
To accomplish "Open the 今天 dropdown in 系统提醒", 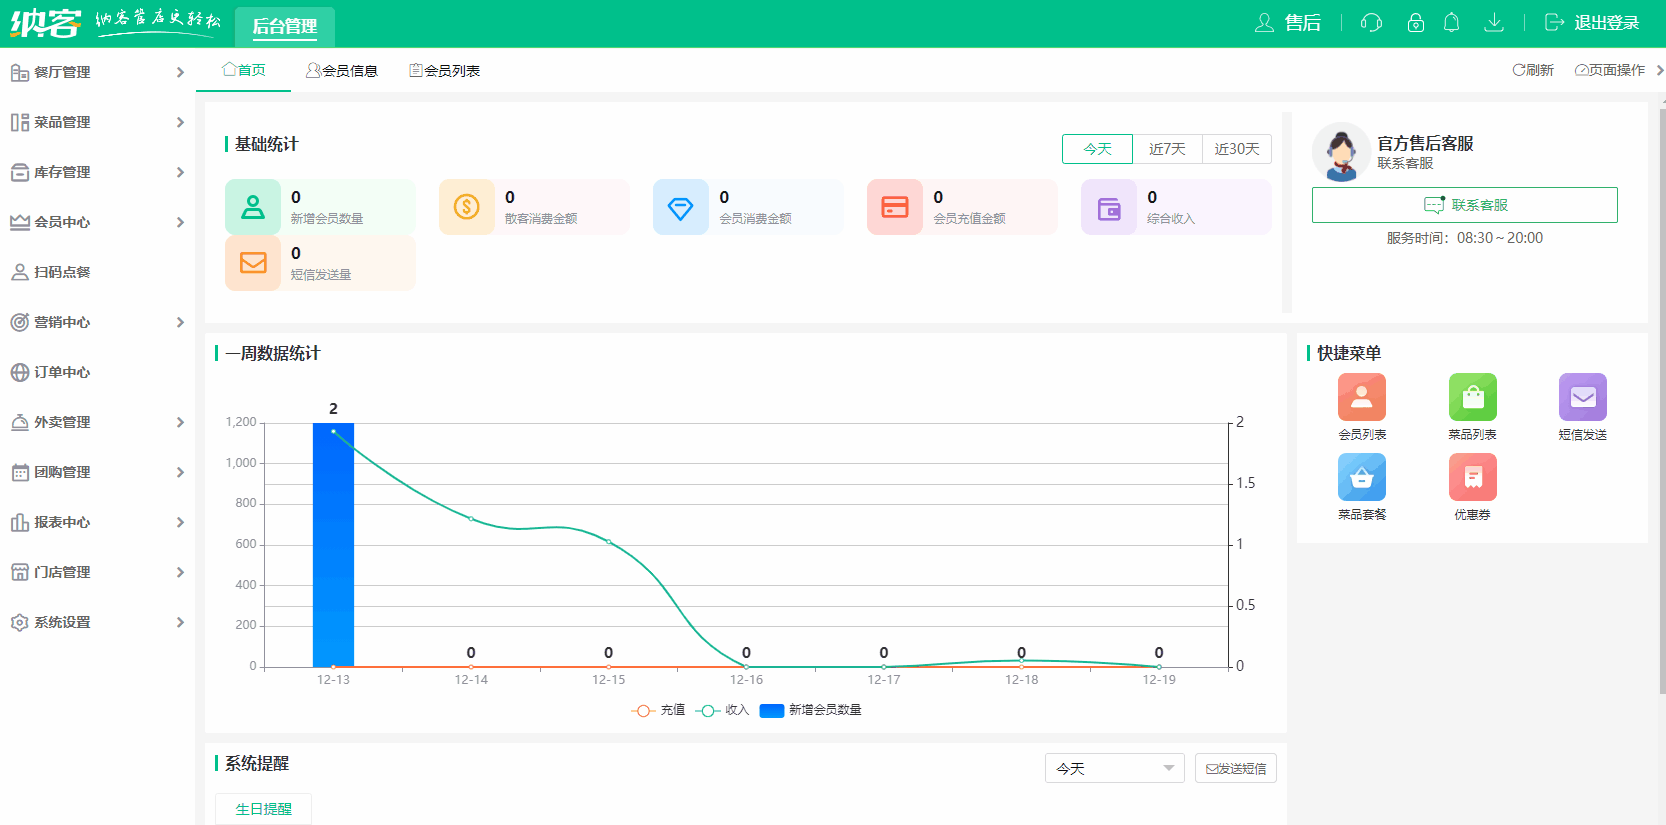I will tap(1114, 768).
